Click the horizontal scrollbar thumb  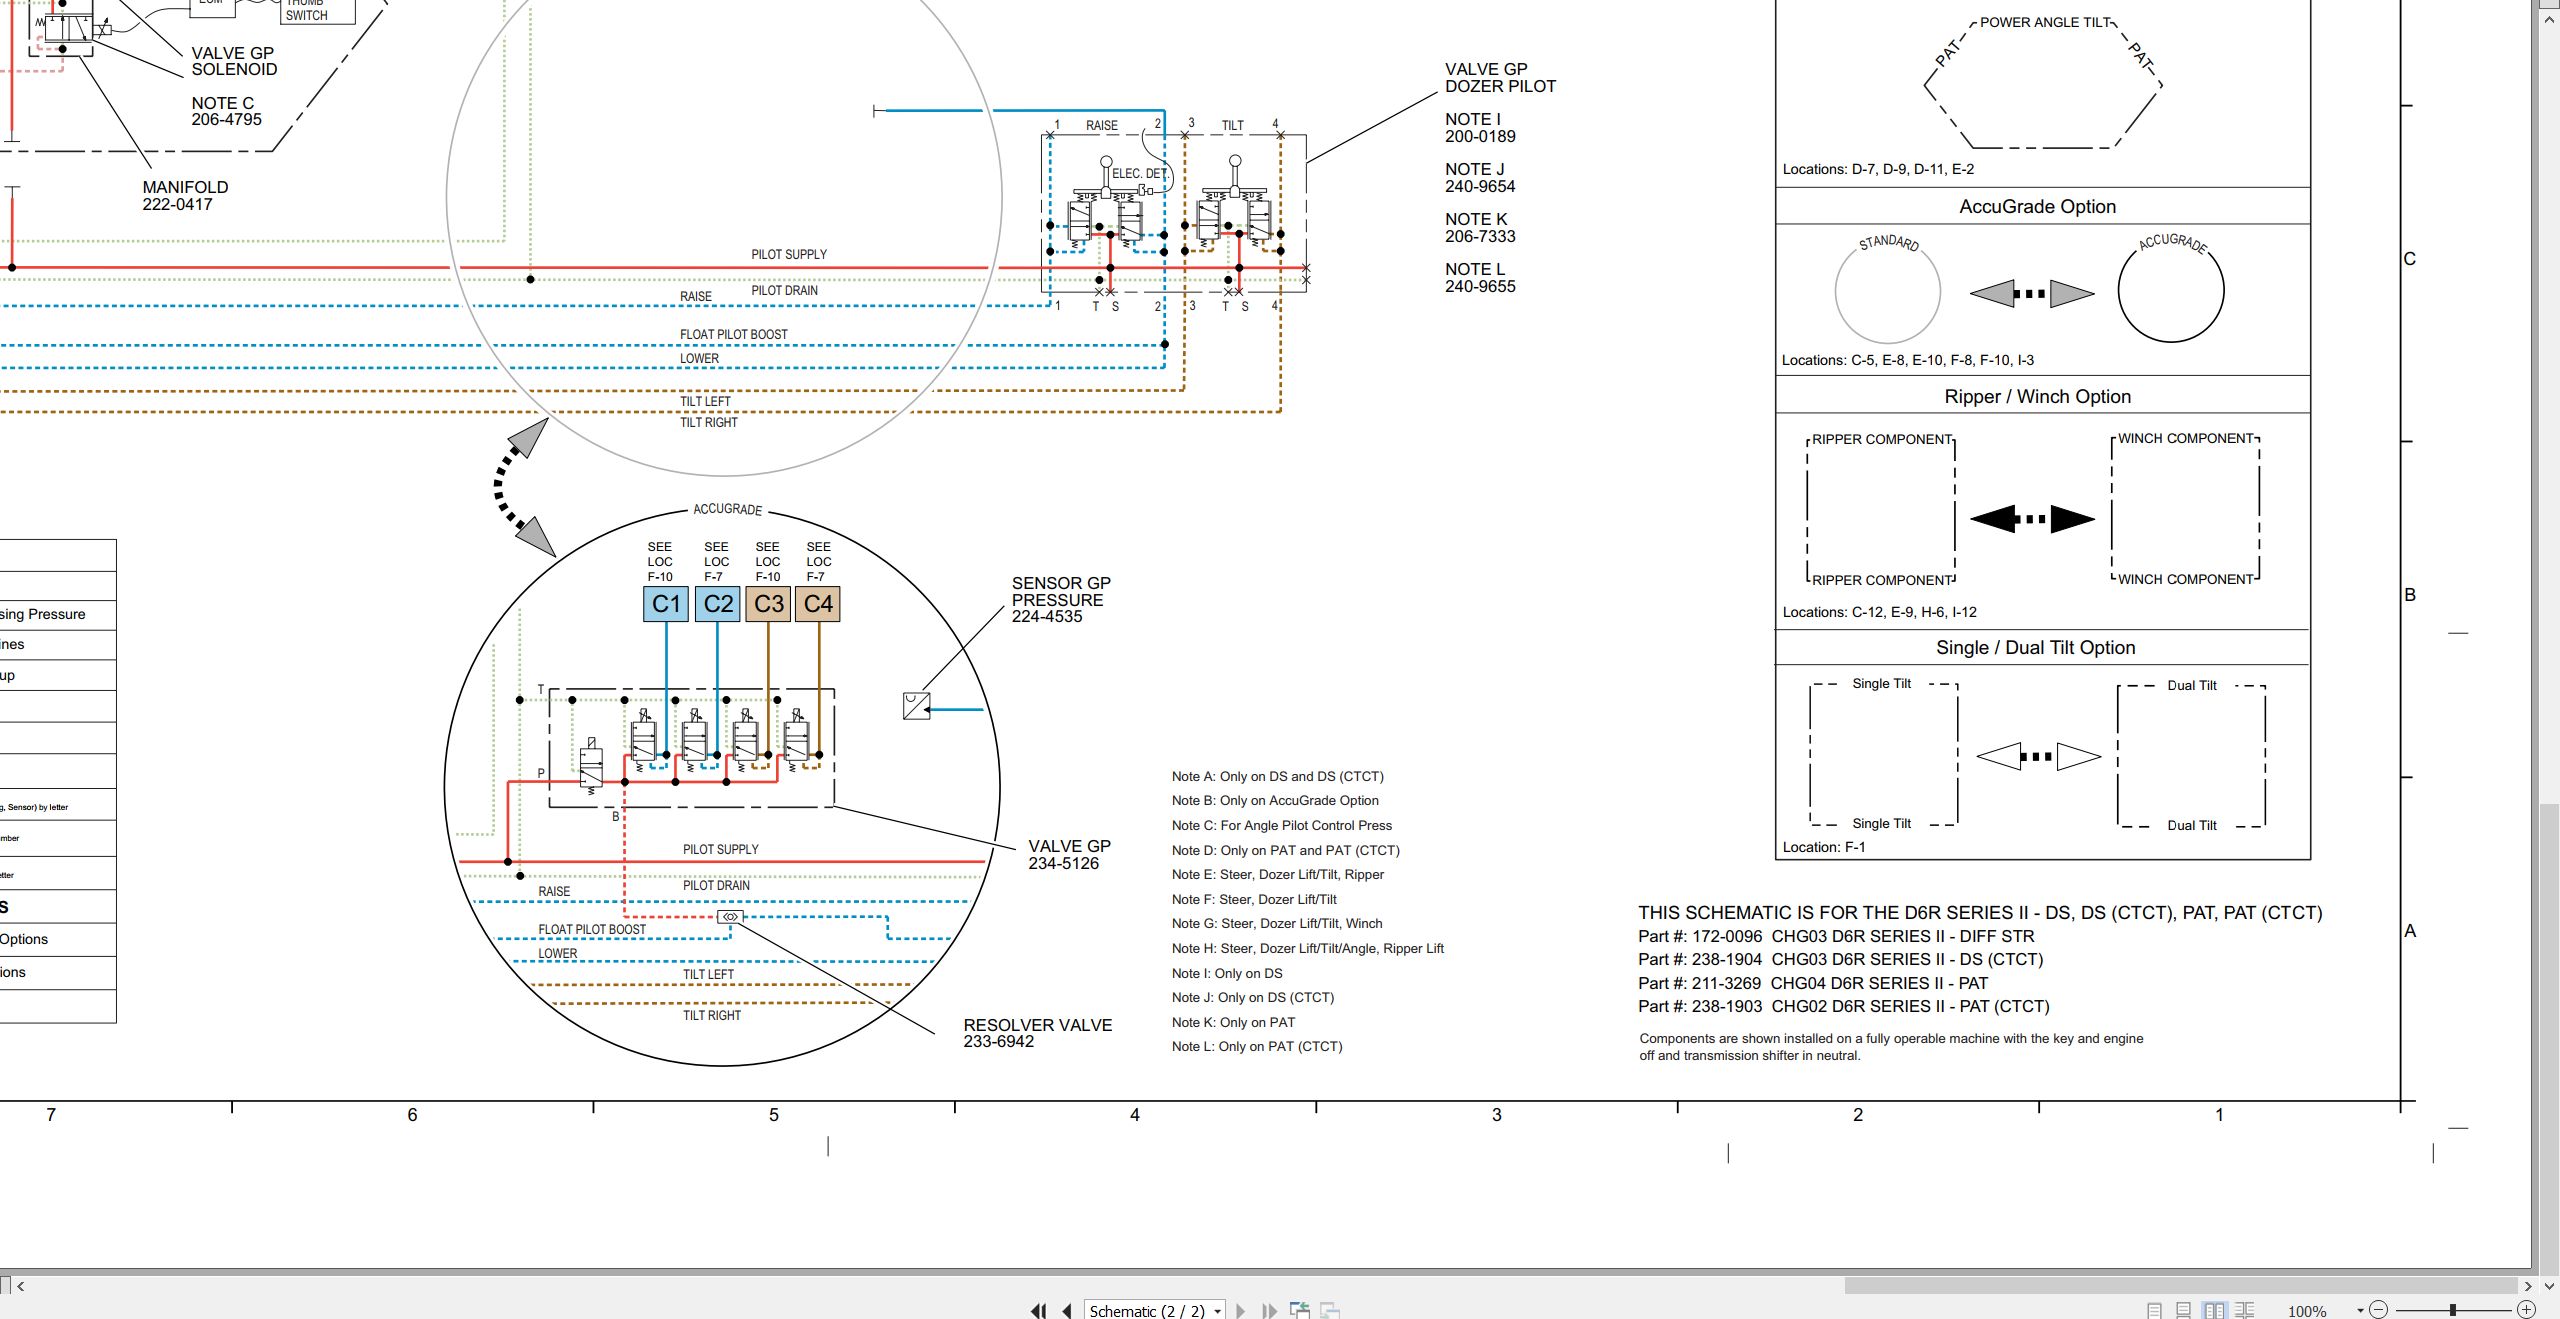2179,1286
